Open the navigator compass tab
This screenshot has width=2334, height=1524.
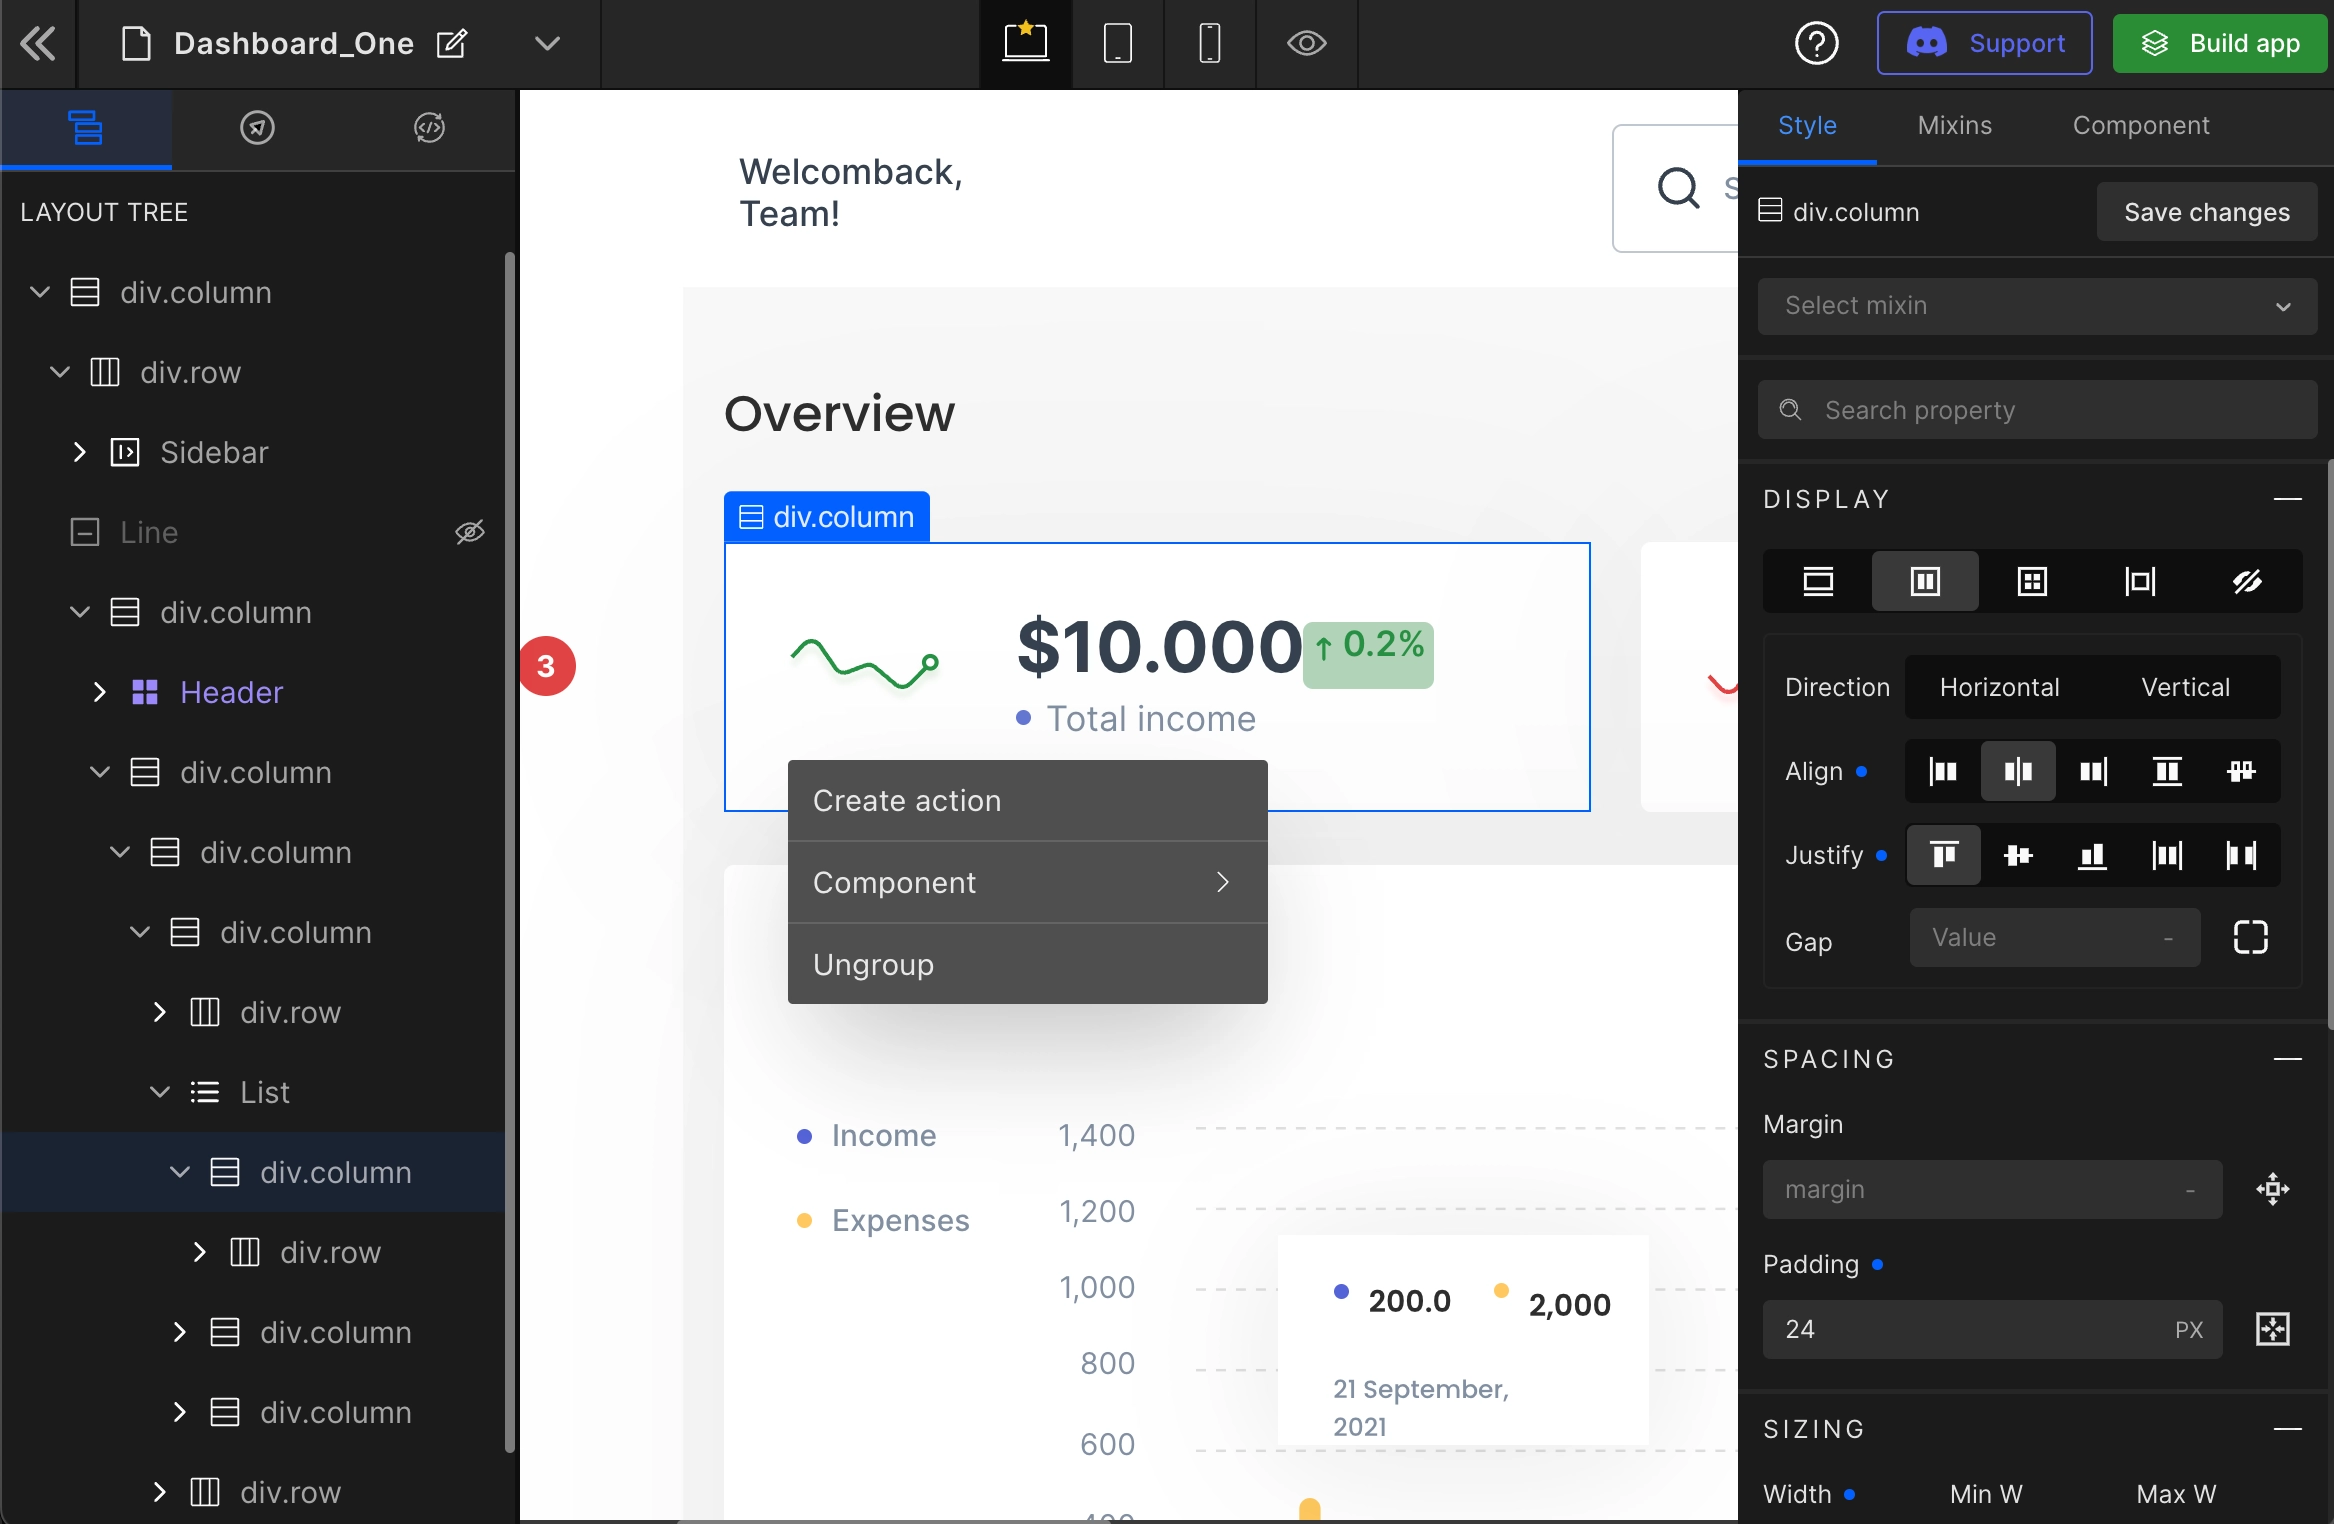click(x=257, y=128)
